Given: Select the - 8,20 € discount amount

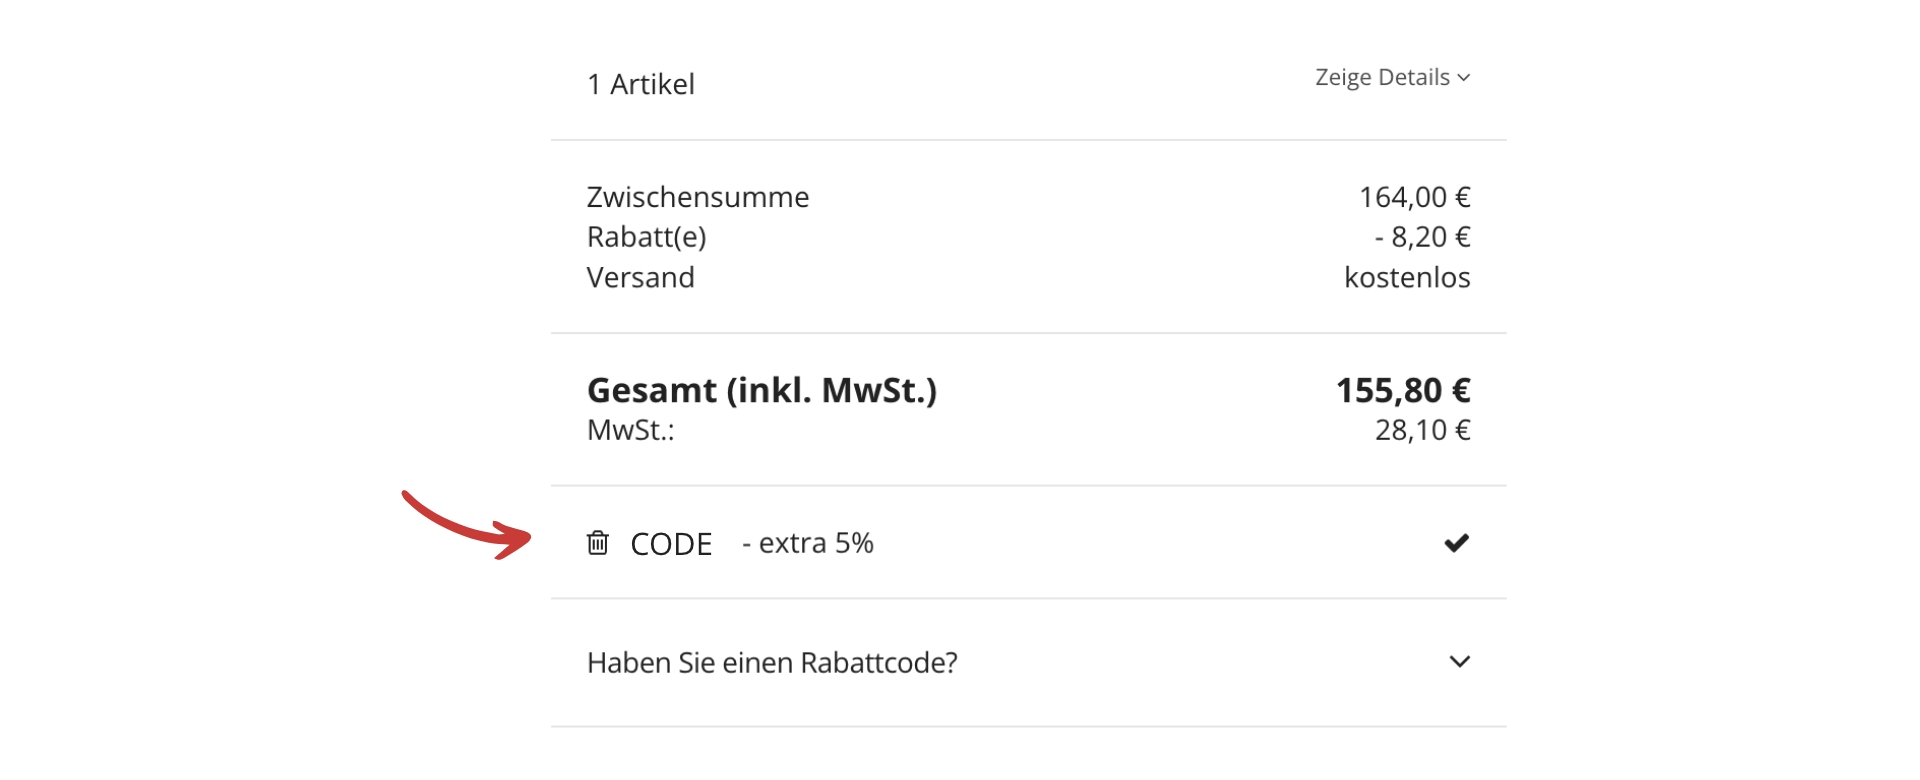Looking at the screenshot, I should (x=1422, y=237).
